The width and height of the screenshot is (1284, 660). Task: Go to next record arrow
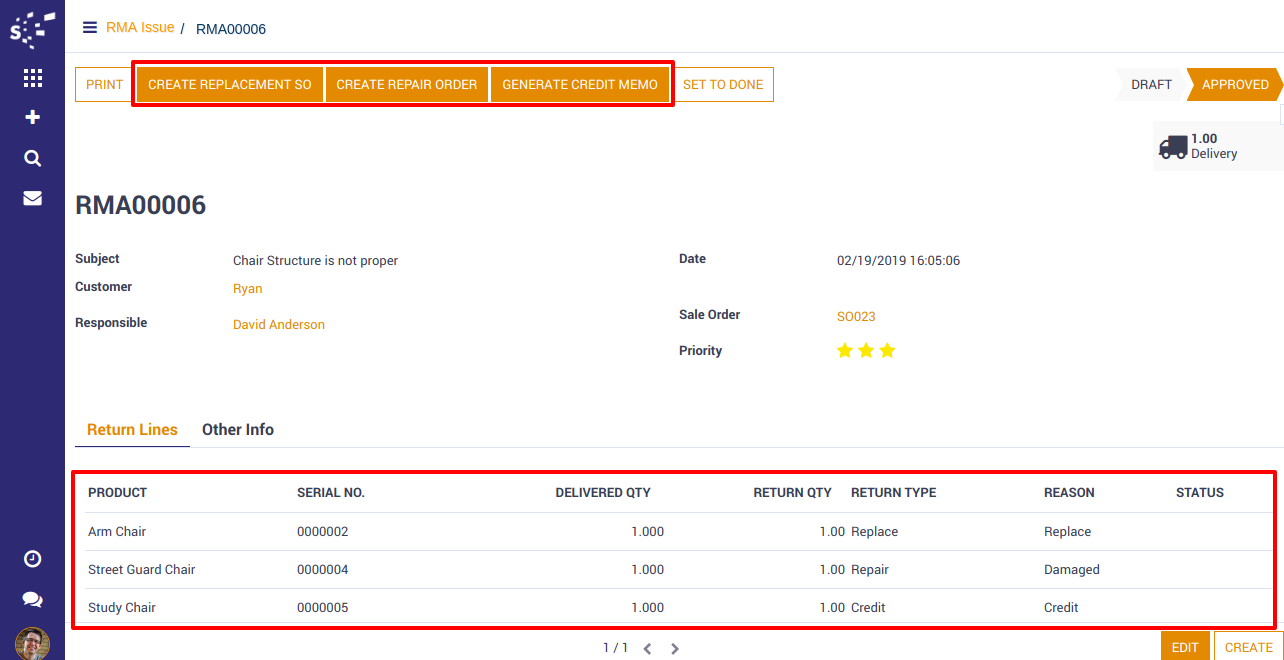click(x=675, y=649)
